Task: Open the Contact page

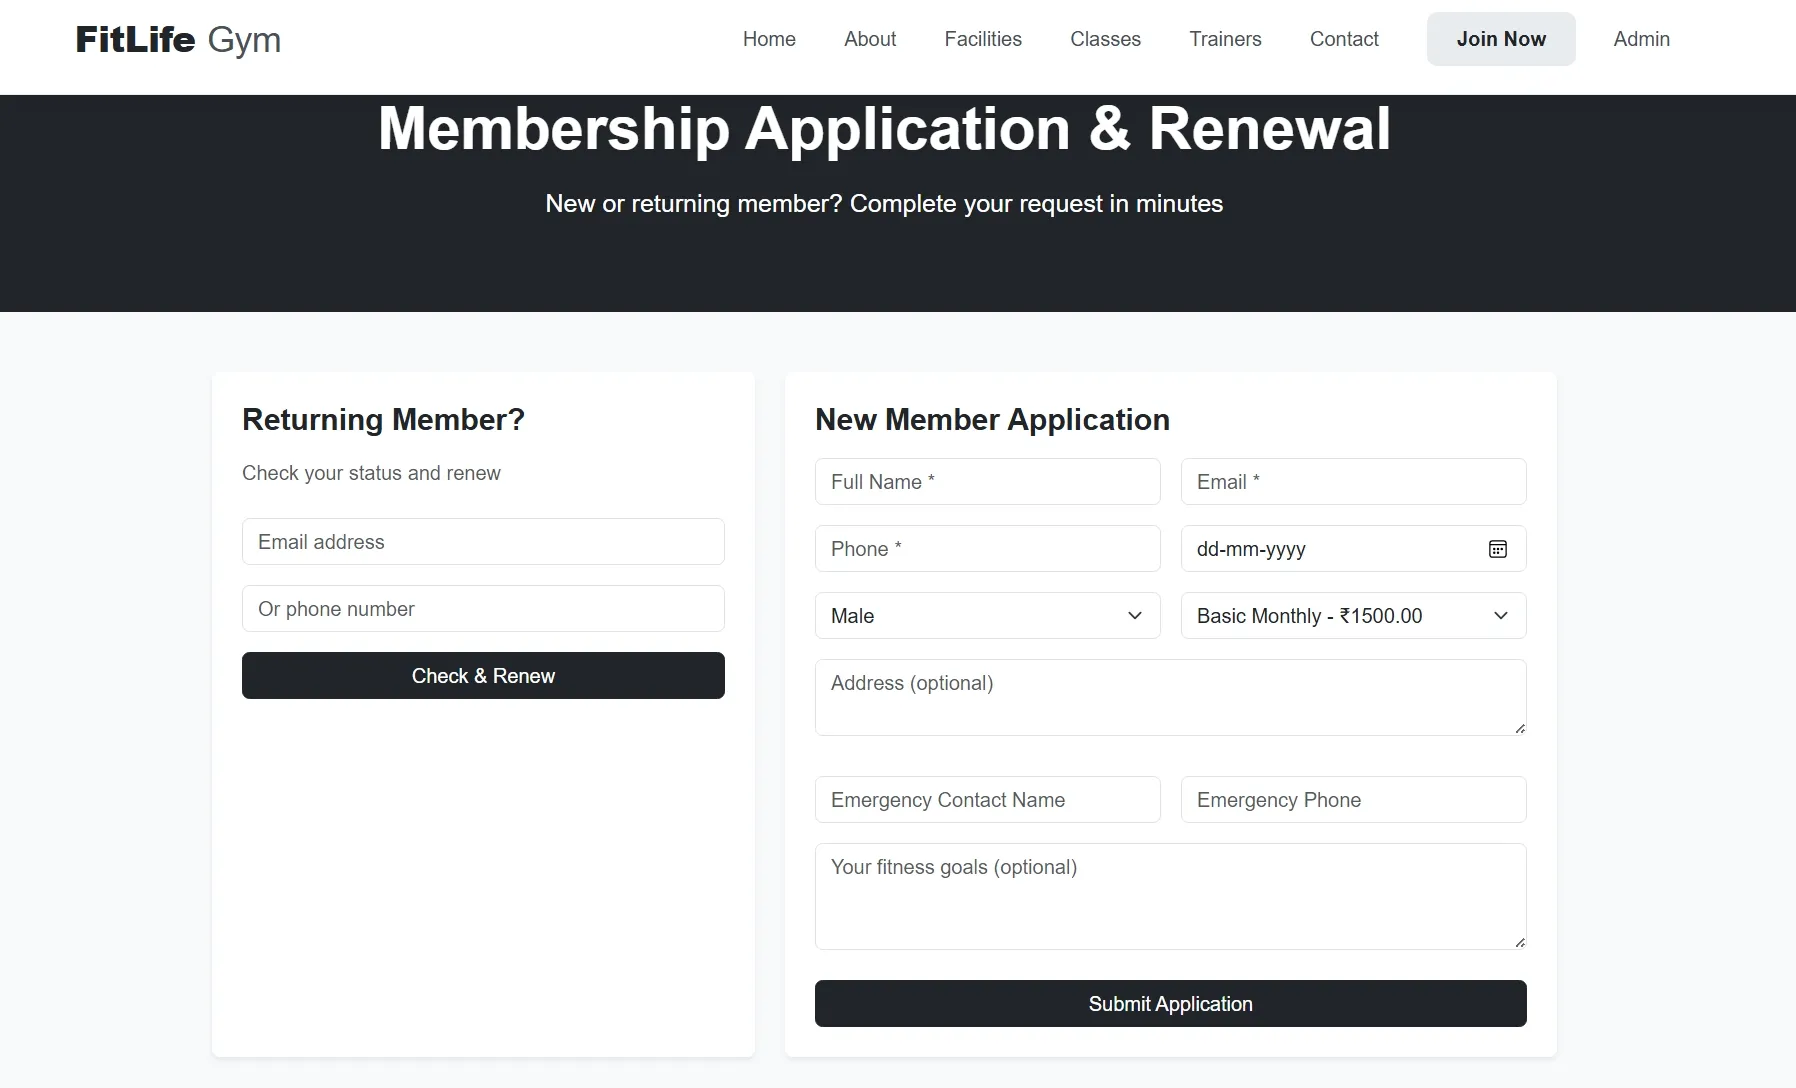Action: [1344, 39]
